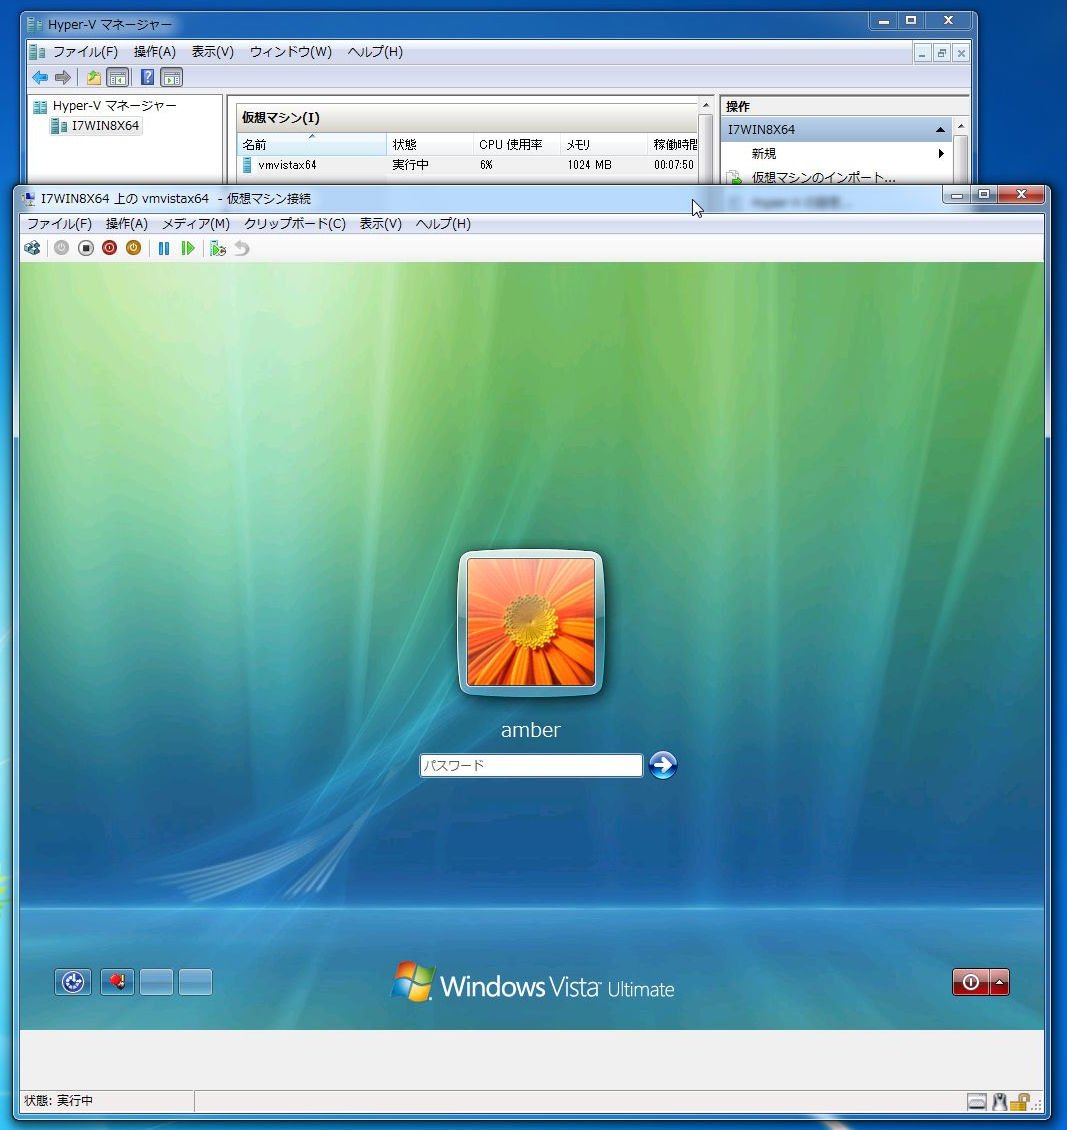Click the red power button on the Vista login screen

click(970, 982)
